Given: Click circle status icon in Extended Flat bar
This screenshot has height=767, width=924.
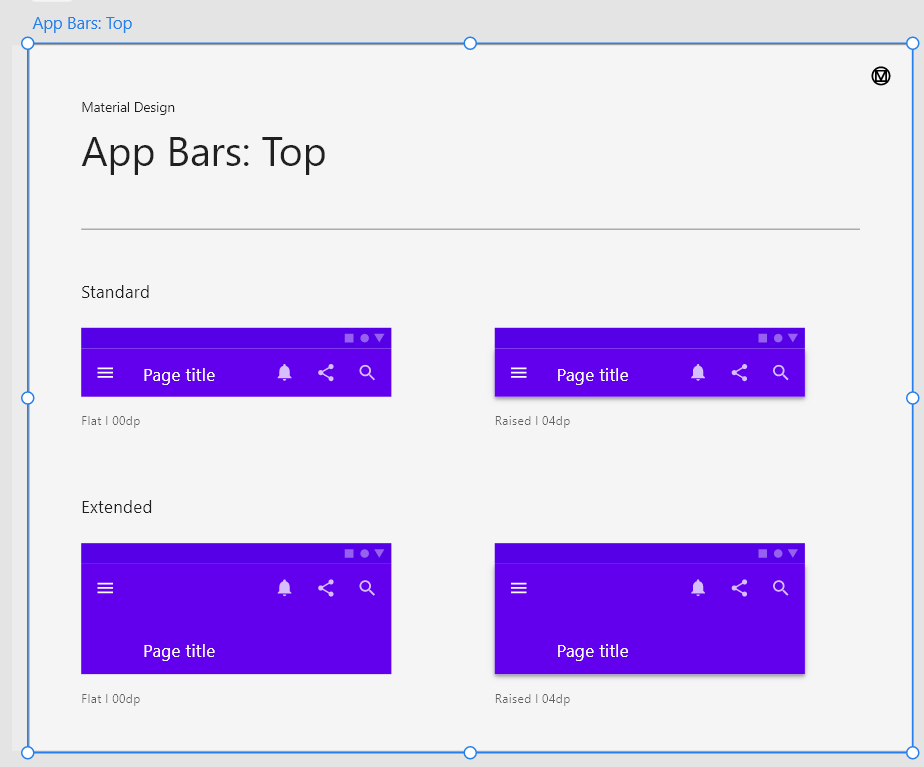Looking at the screenshot, I should (x=365, y=553).
